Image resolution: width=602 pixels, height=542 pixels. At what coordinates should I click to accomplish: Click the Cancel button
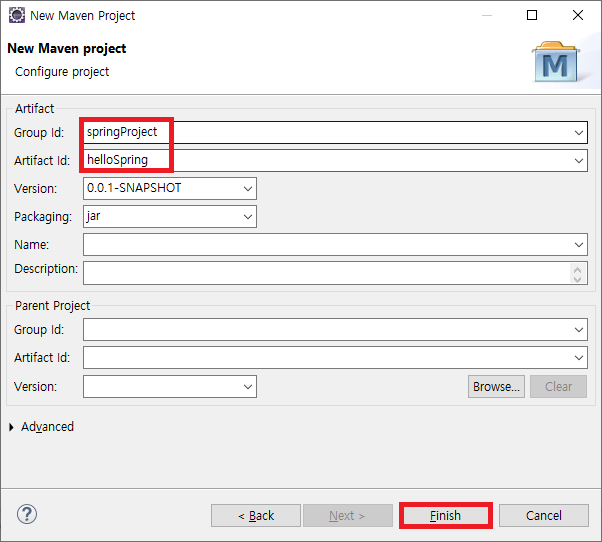(x=544, y=516)
